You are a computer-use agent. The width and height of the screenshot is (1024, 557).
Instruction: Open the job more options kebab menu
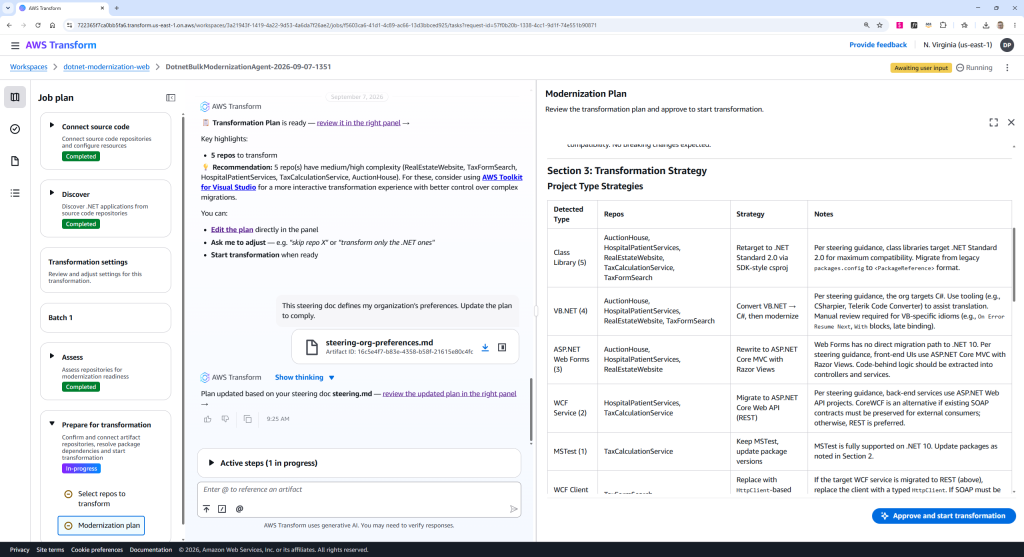[1007, 68]
